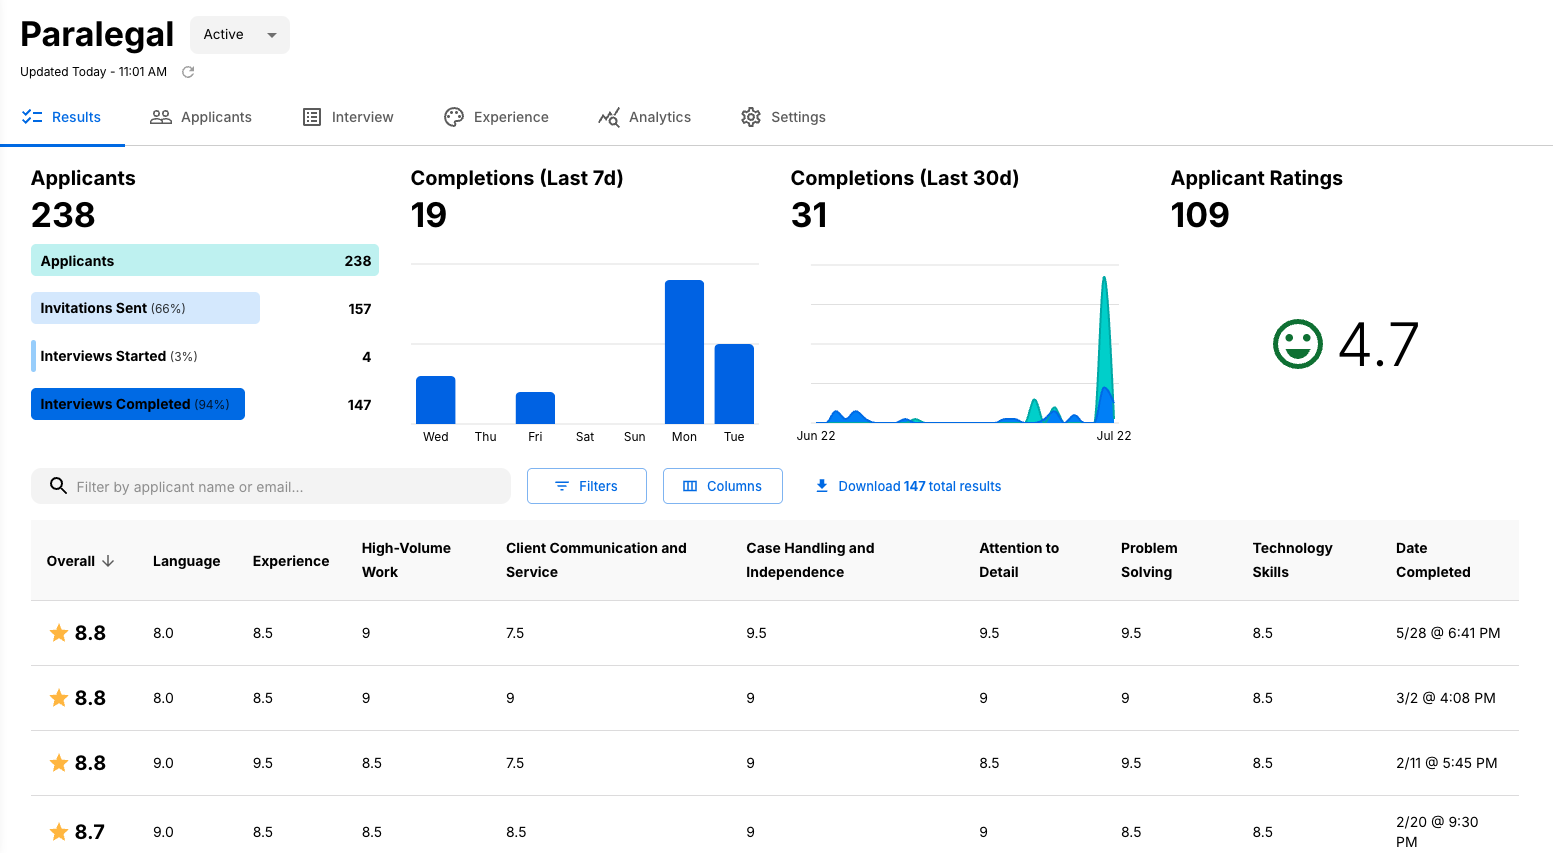Screen dimensions: 1553x853
Task: Click the Monday bar in completions chart
Action: click(684, 352)
